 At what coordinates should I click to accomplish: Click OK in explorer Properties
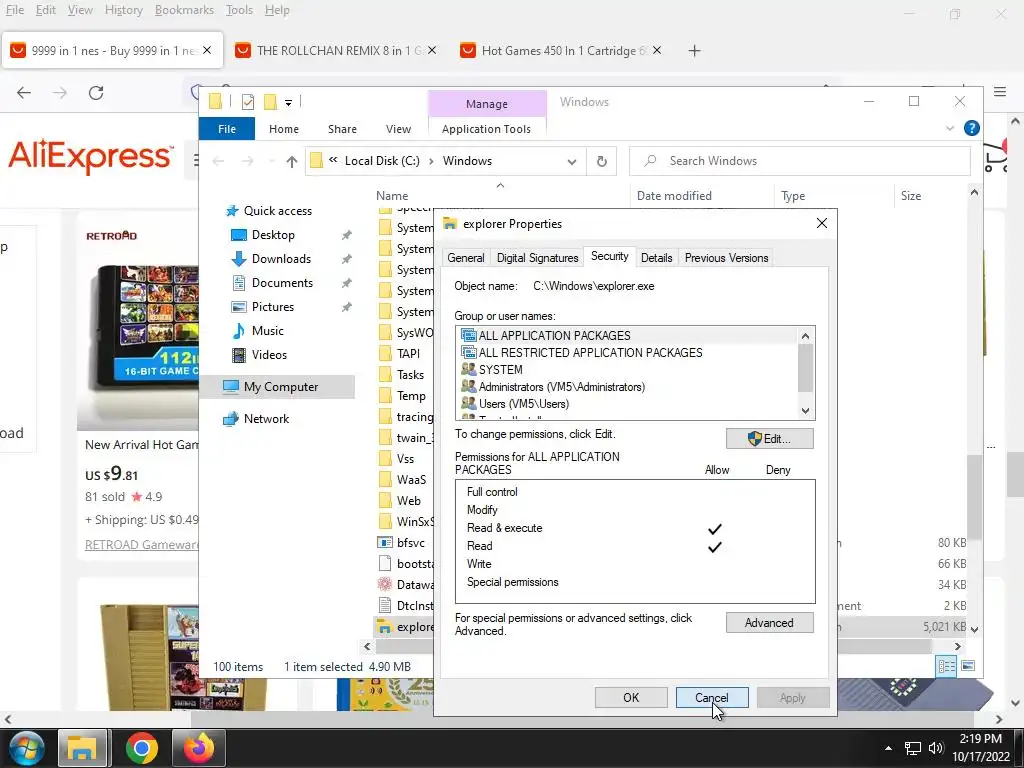[x=631, y=697]
